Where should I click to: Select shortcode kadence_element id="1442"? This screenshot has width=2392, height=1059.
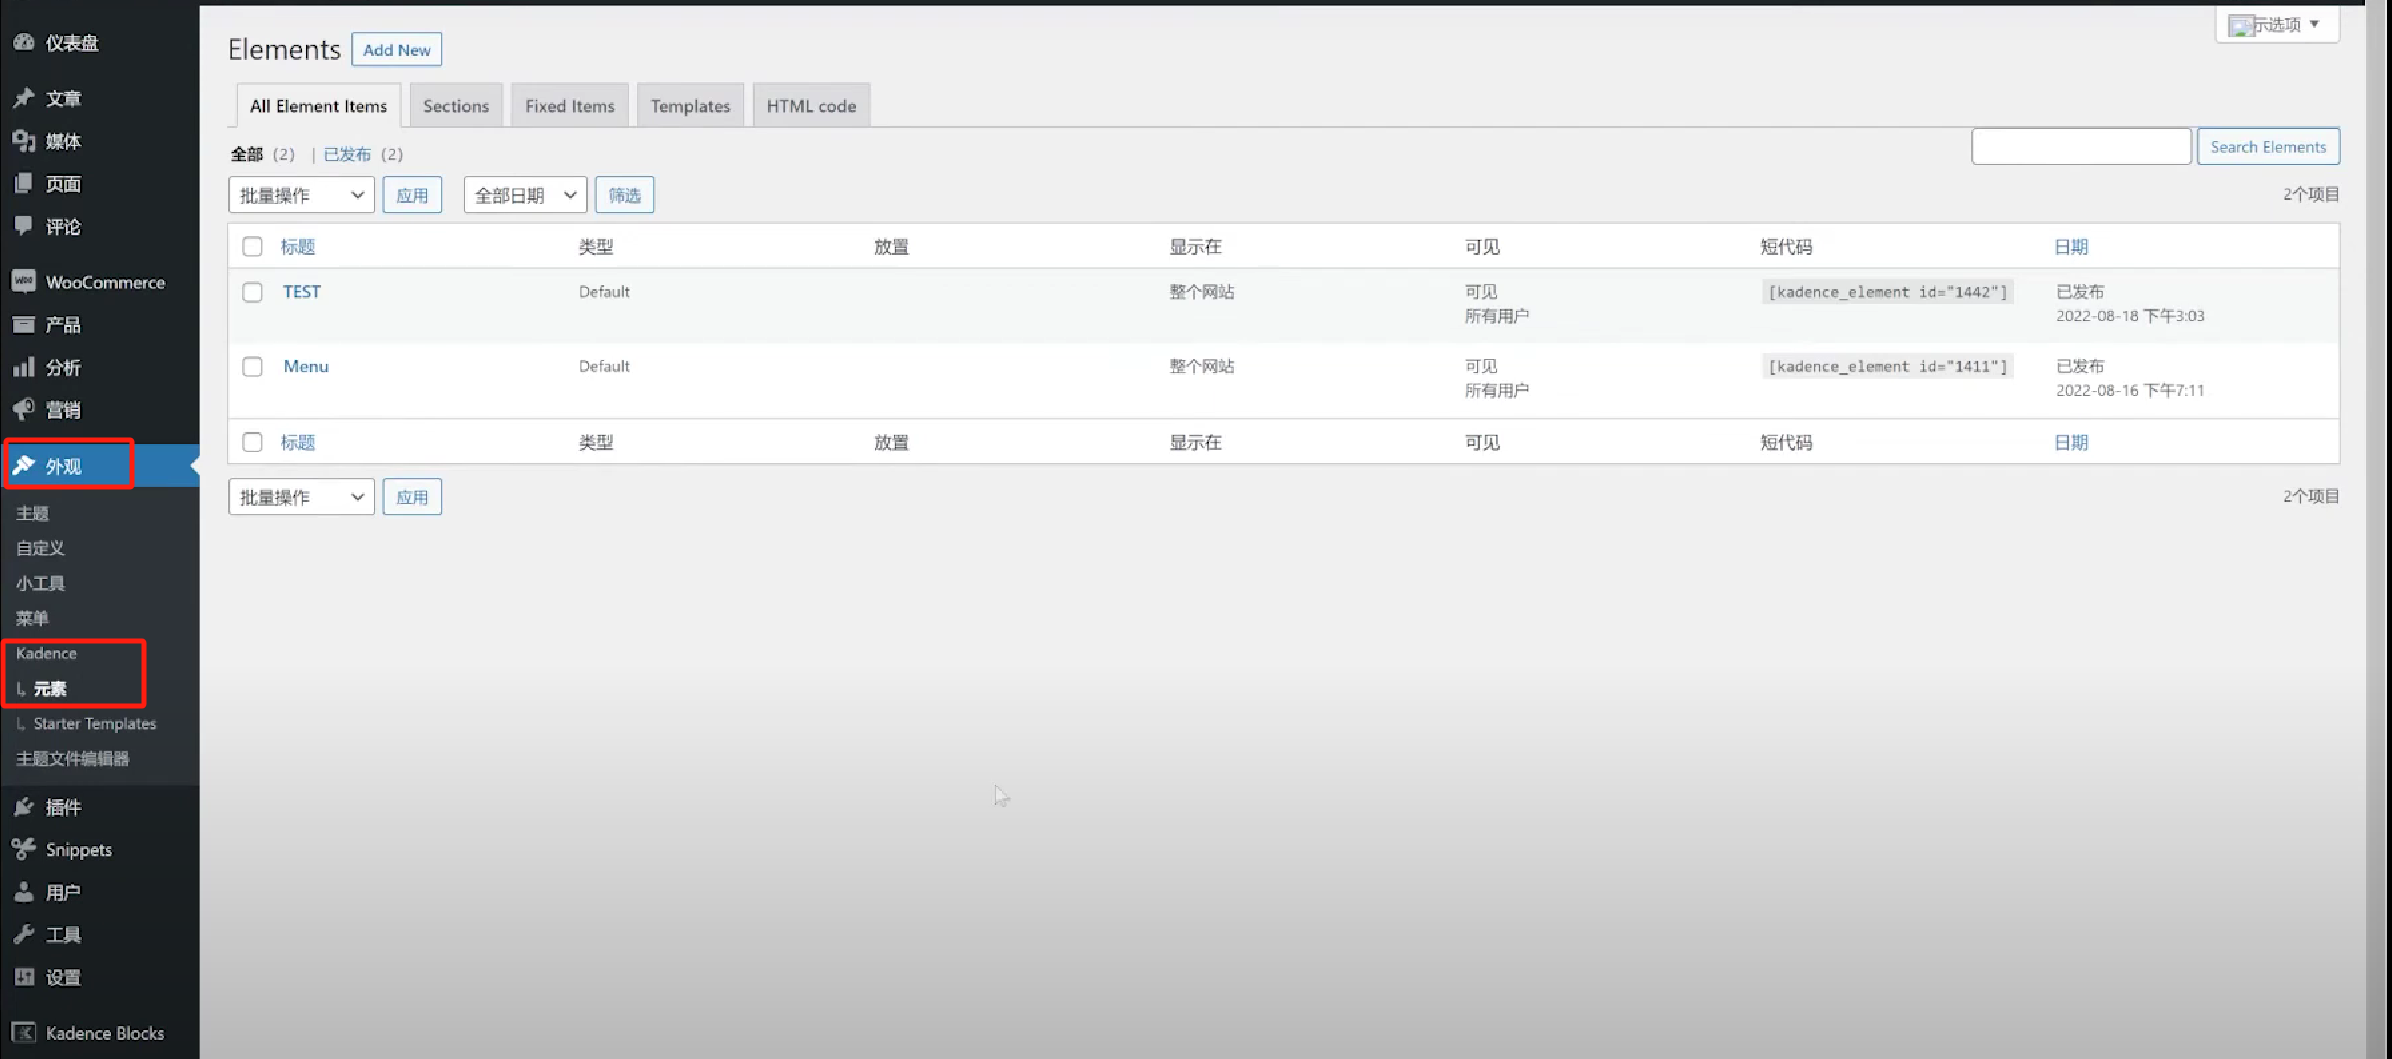pyautogui.click(x=1887, y=292)
